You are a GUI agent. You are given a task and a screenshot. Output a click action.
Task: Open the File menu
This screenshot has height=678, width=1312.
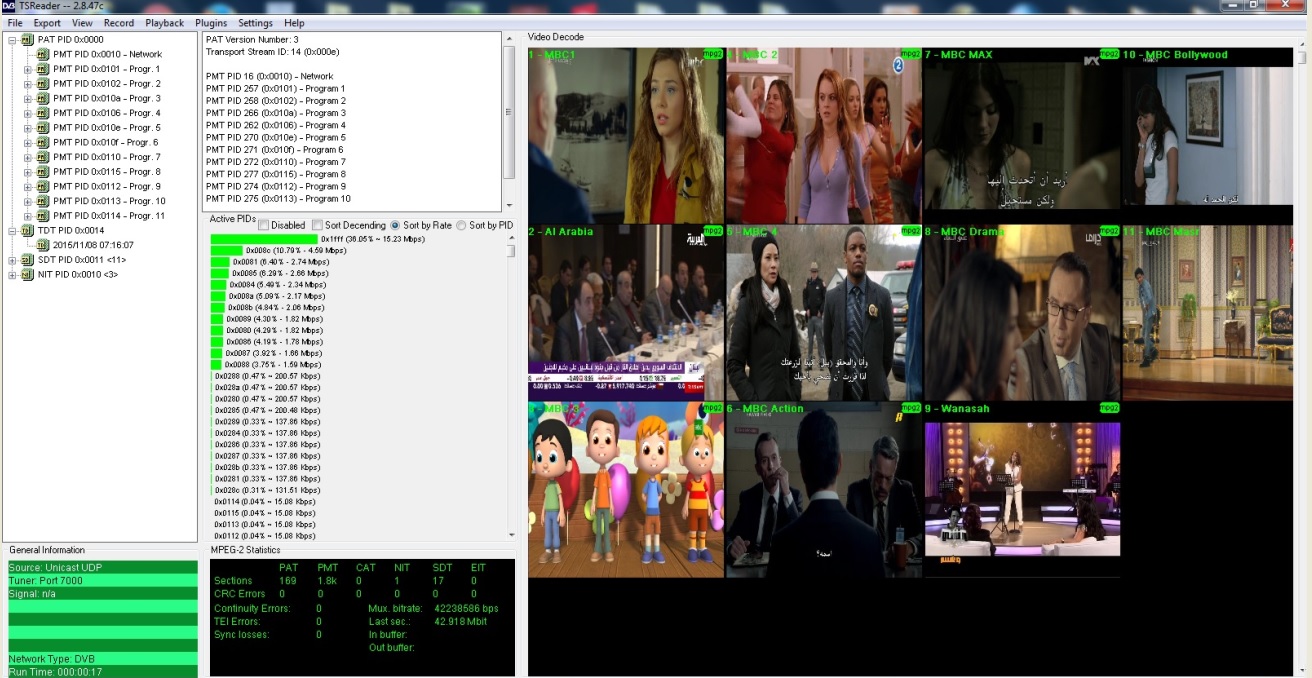click(15, 23)
